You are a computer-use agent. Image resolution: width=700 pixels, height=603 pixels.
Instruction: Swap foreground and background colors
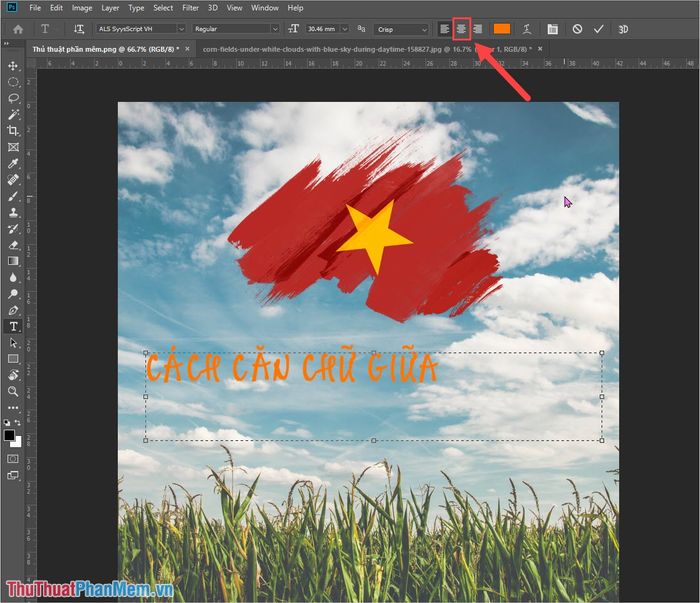18,422
